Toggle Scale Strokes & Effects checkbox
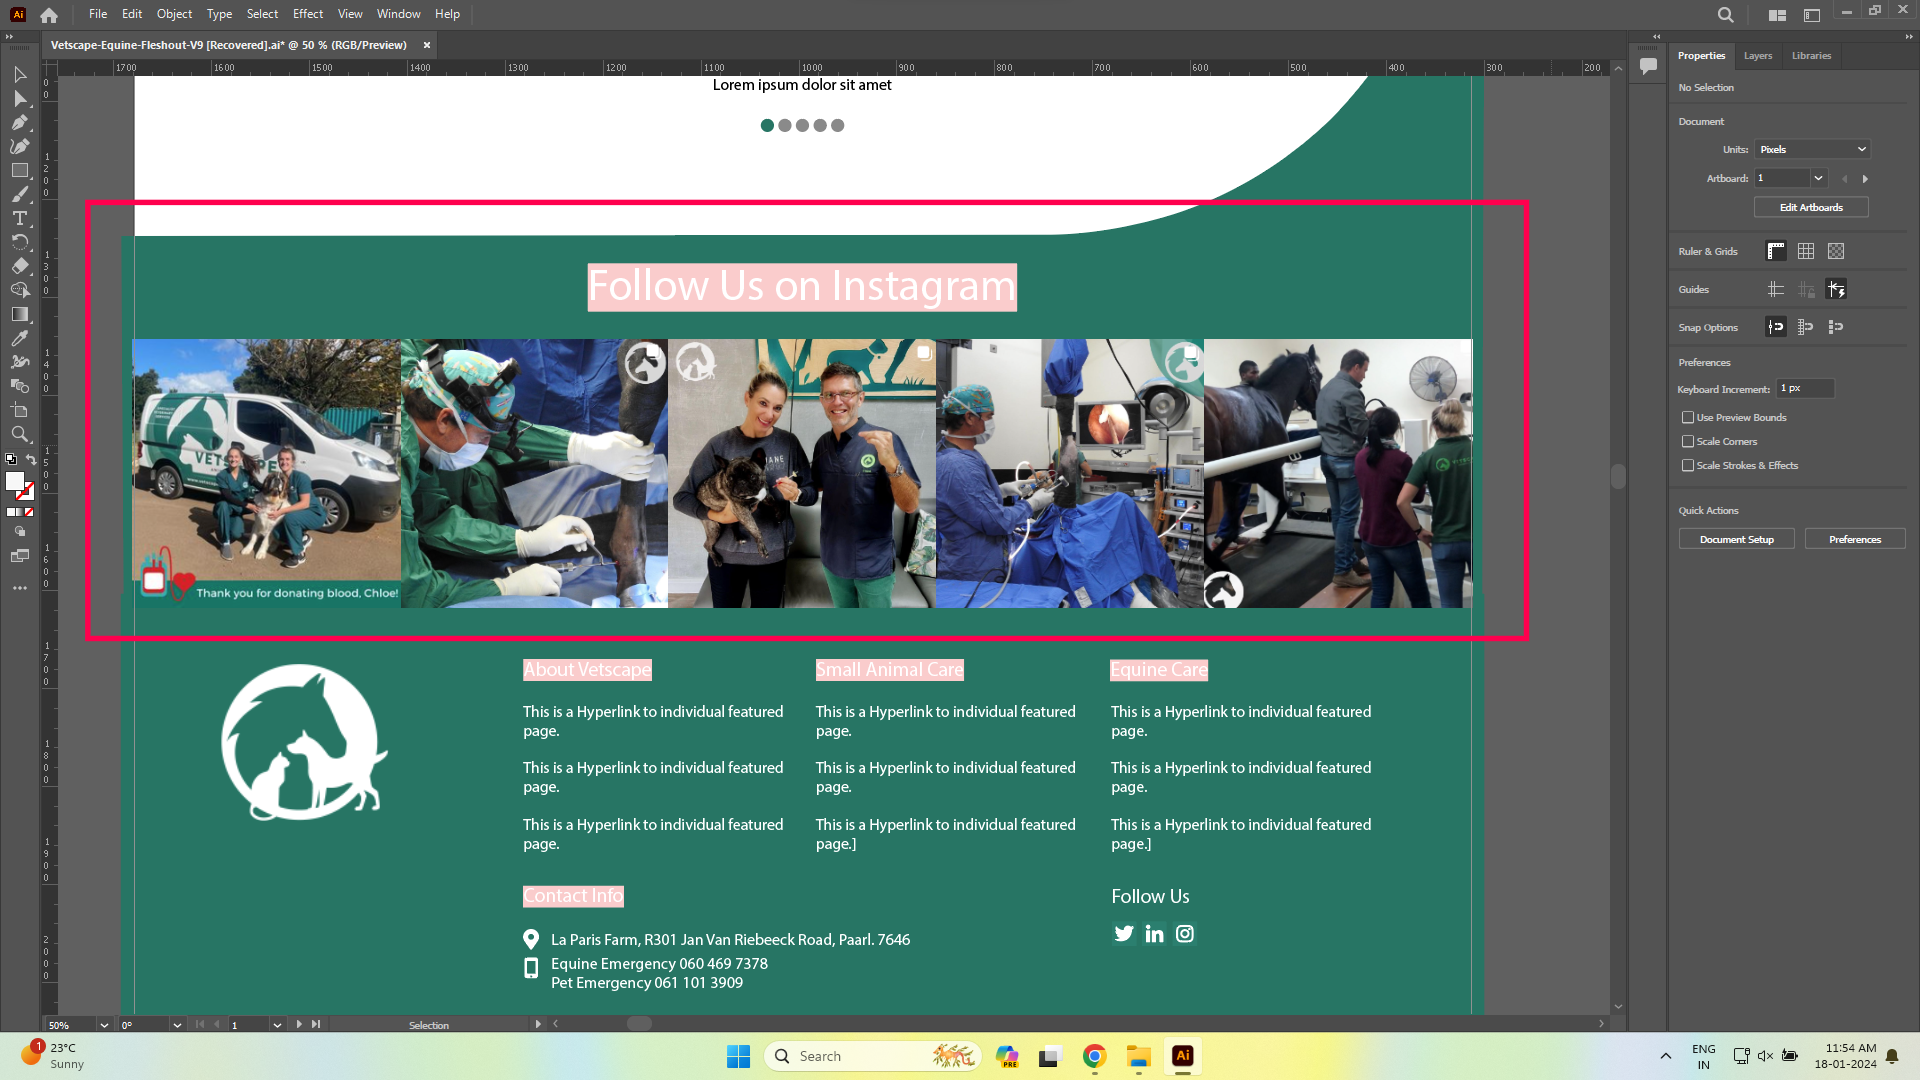 [1688, 465]
